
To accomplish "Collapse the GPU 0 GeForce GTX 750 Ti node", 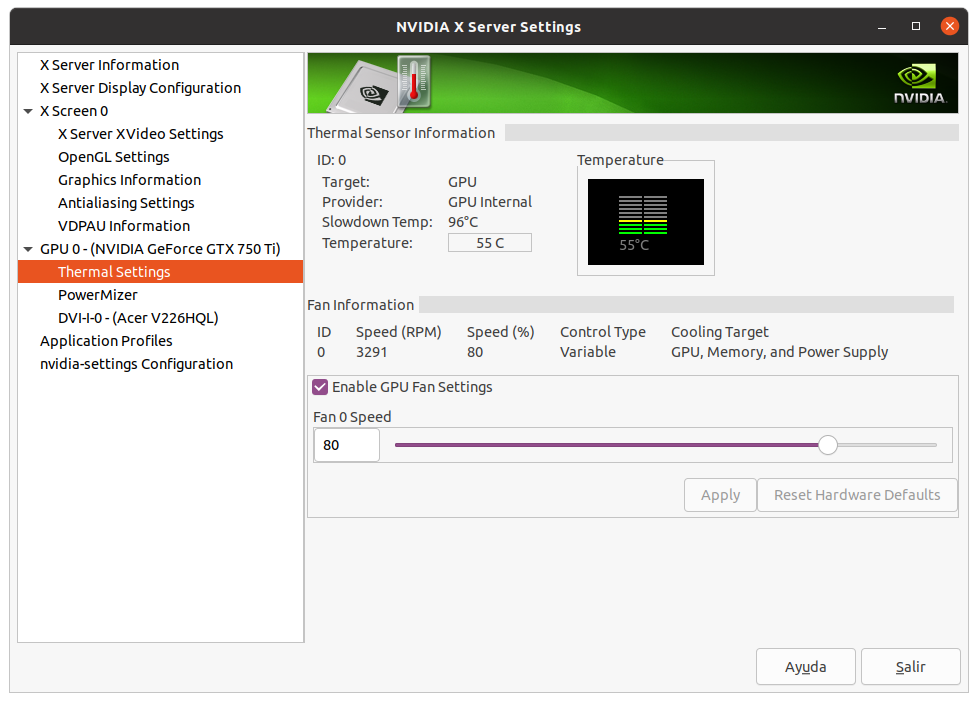I will tap(28, 250).
